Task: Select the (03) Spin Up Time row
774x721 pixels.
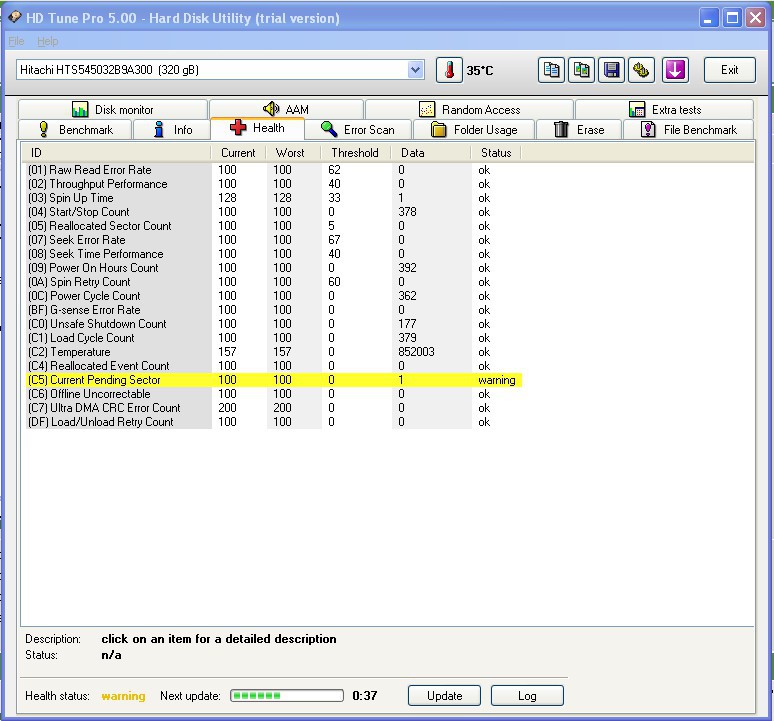Action: pos(272,198)
